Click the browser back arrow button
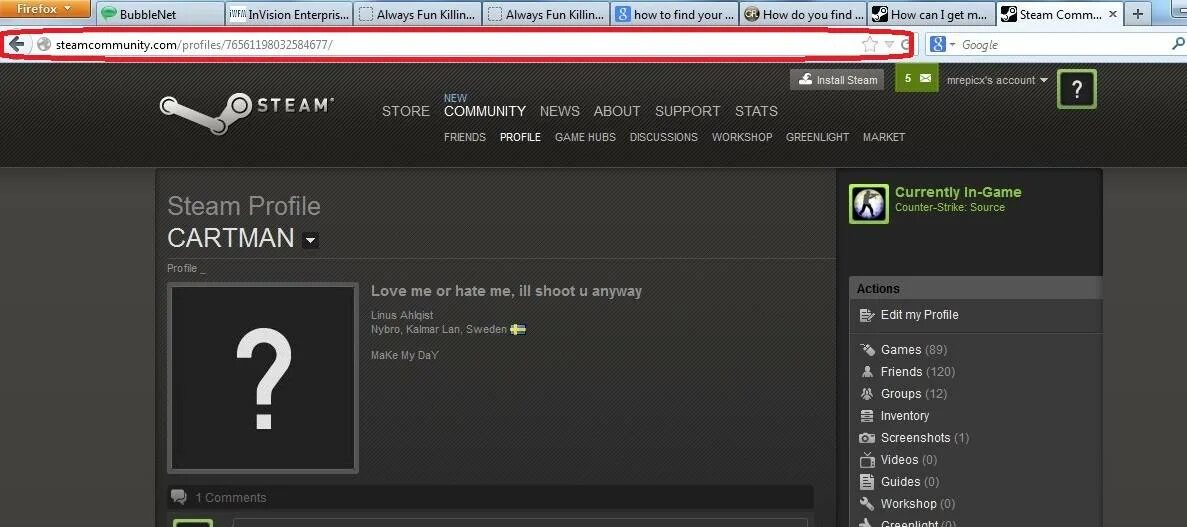 point(17,45)
